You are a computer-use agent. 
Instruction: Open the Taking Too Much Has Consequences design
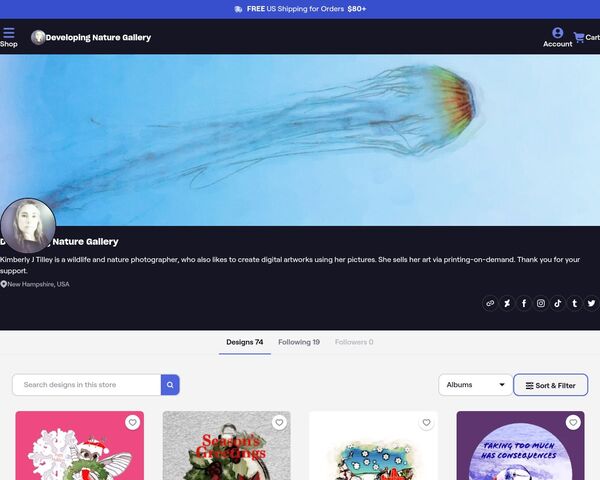520,446
